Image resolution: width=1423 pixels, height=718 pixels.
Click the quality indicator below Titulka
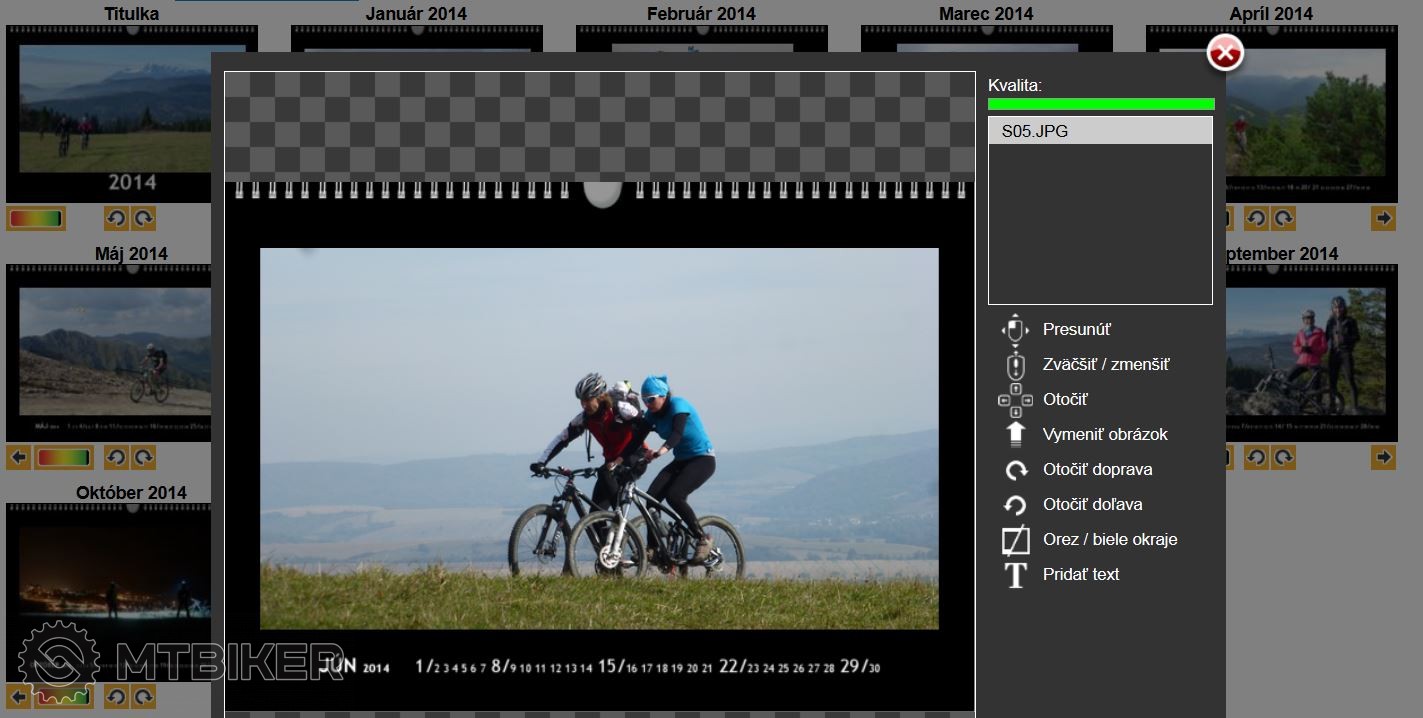tap(36, 218)
